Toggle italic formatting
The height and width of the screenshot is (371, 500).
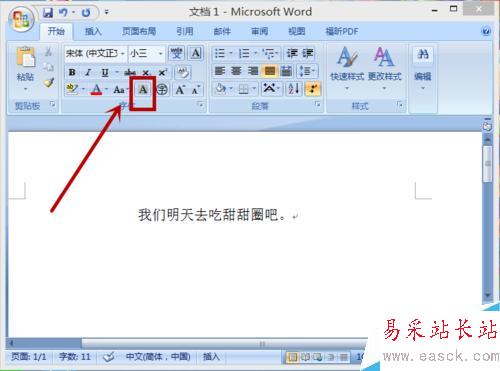click(88, 72)
